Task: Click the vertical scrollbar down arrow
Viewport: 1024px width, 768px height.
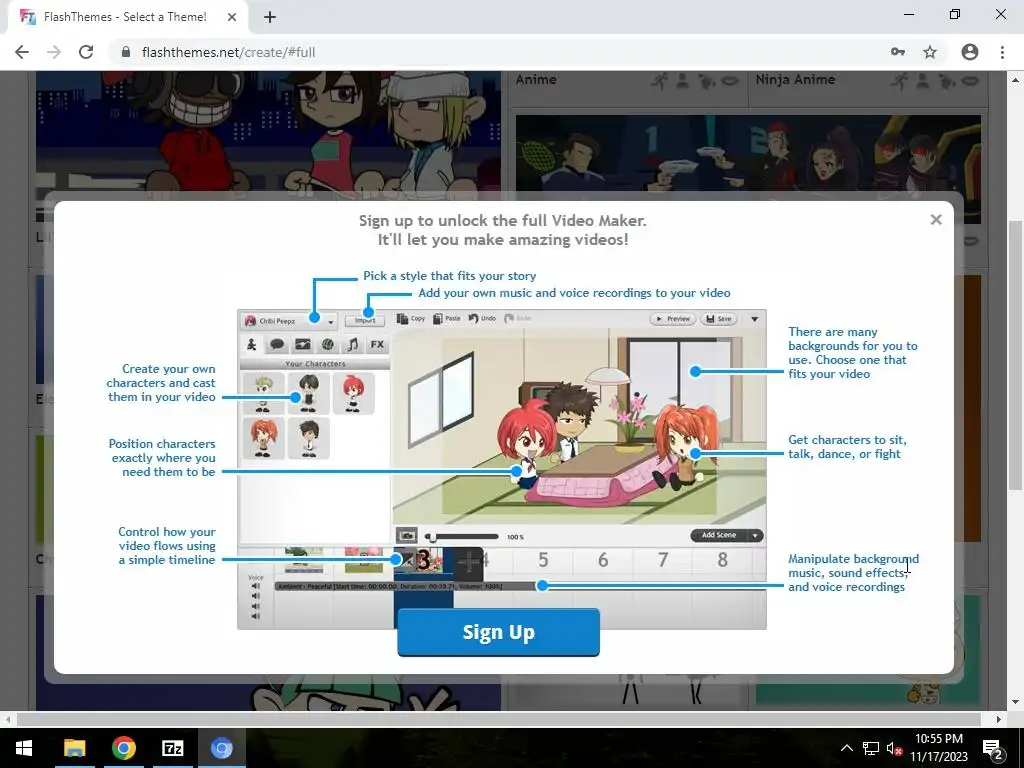Action: [x=1015, y=702]
